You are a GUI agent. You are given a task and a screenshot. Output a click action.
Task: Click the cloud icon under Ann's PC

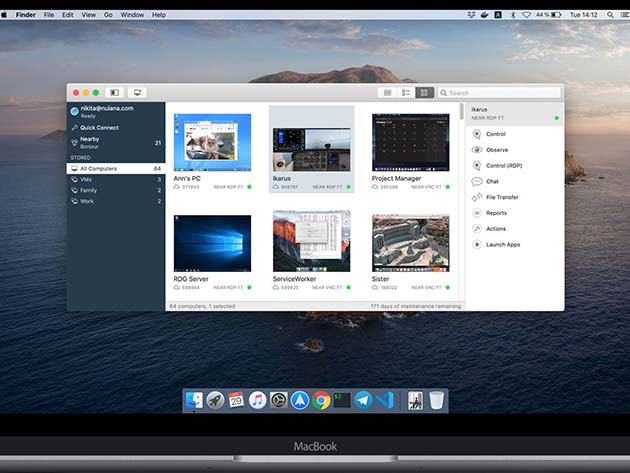tap(176, 187)
